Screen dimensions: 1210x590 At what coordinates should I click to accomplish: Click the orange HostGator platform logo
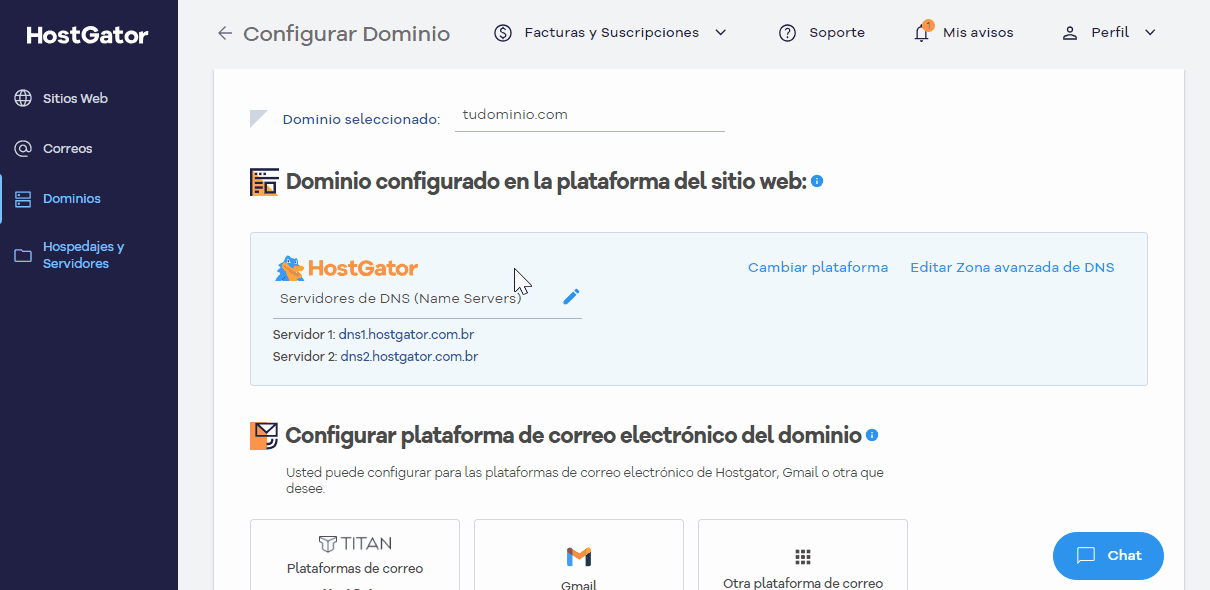point(347,268)
